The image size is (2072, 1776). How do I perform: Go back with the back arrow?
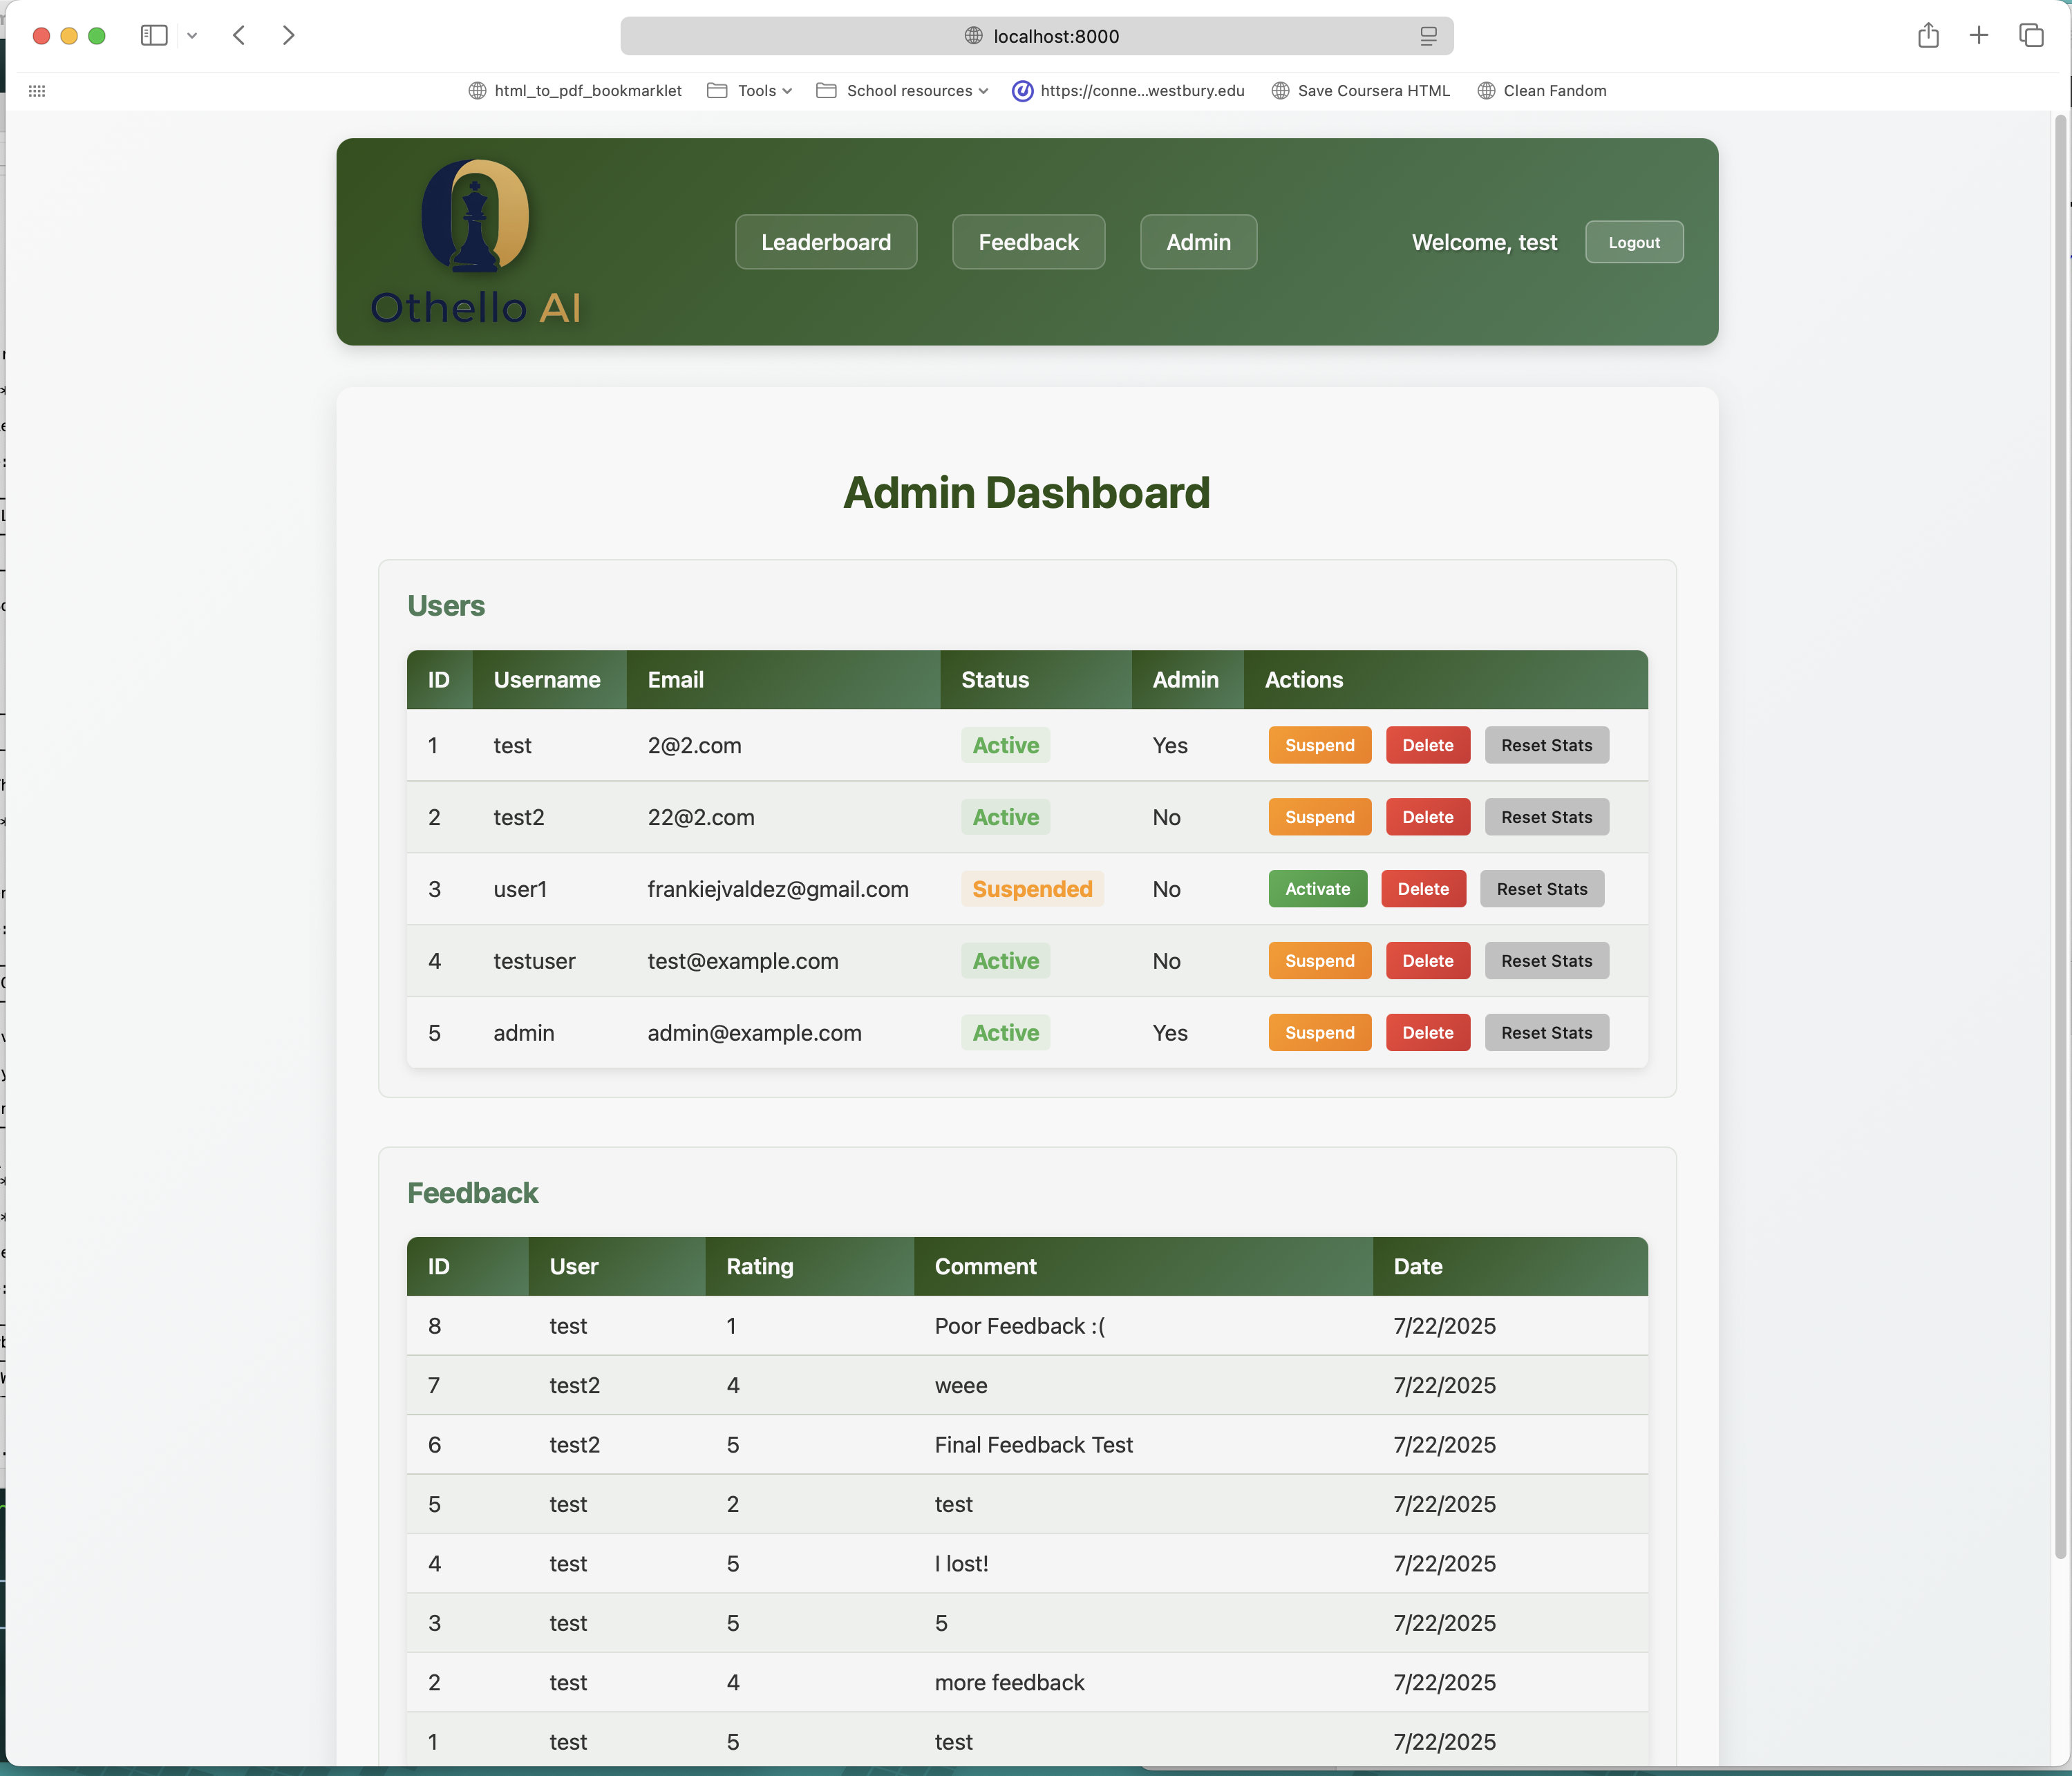[239, 36]
